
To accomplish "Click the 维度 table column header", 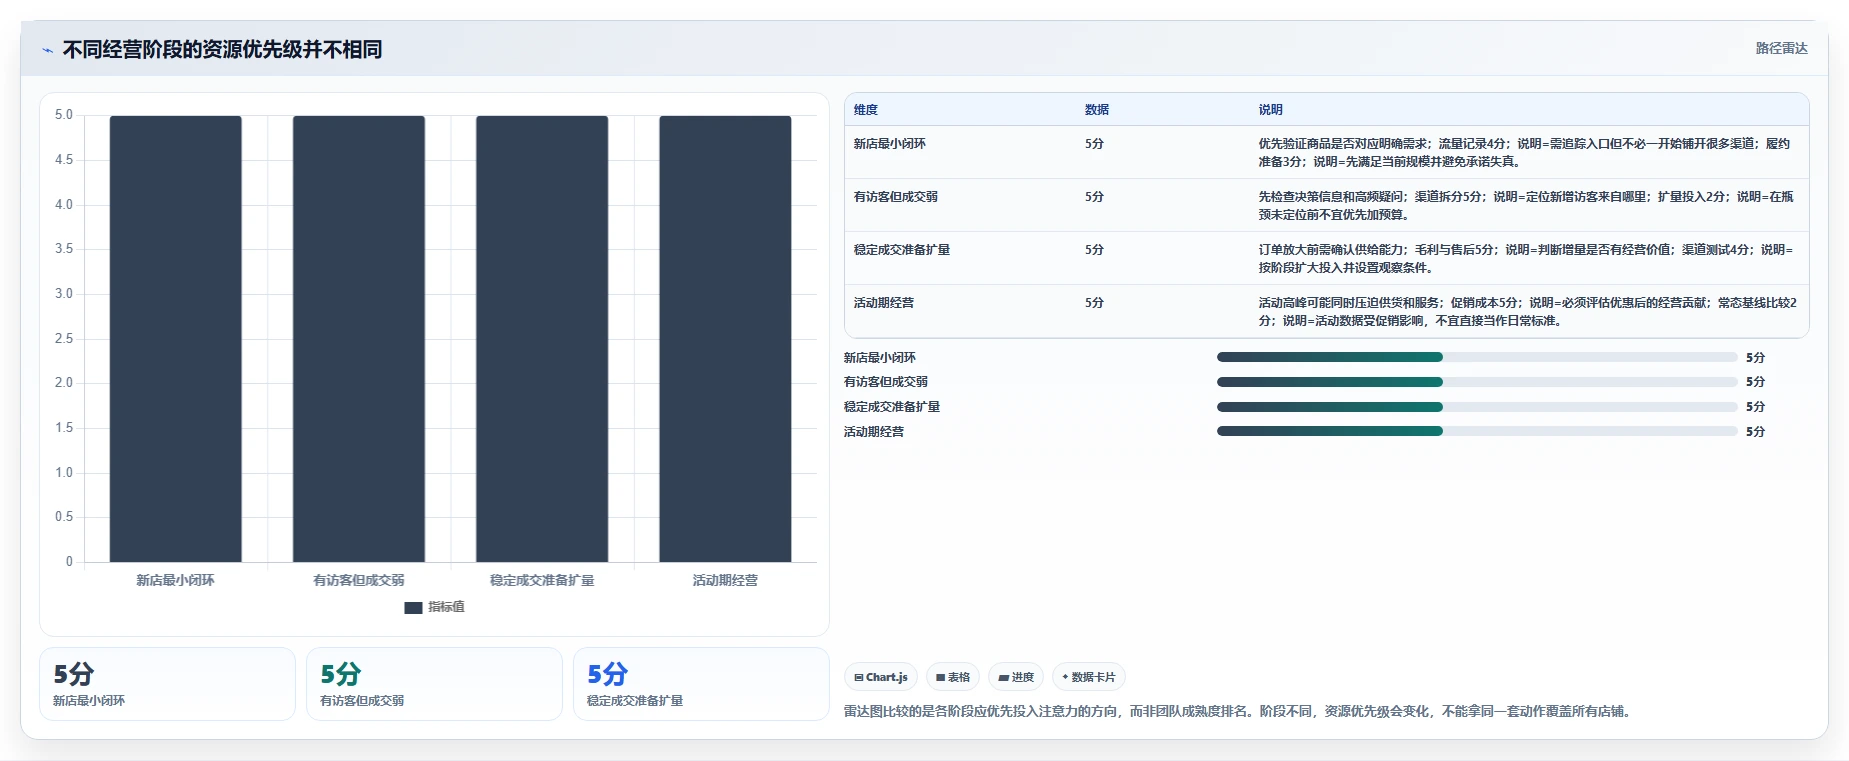I will tap(866, 110).
